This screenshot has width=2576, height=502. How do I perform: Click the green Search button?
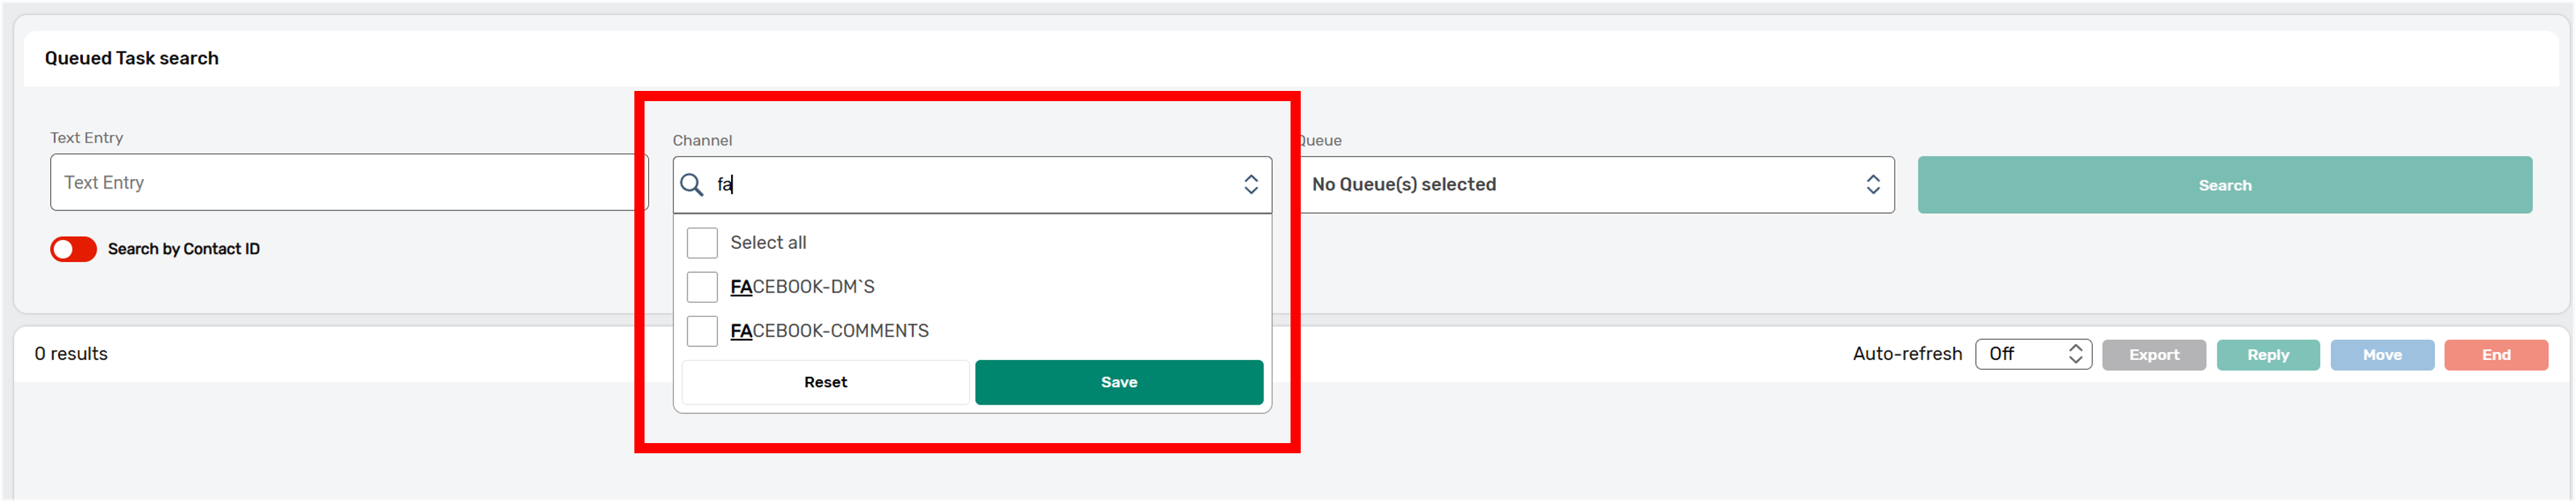point(2224,185)
